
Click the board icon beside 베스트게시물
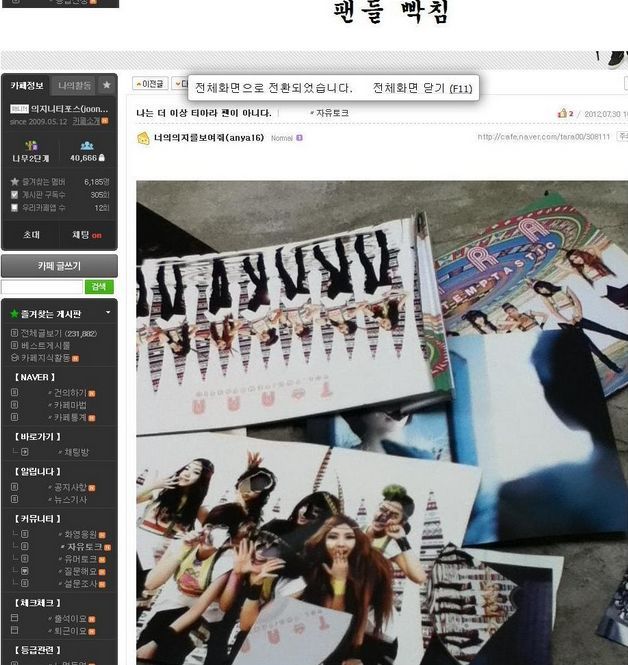pos(14,345)
